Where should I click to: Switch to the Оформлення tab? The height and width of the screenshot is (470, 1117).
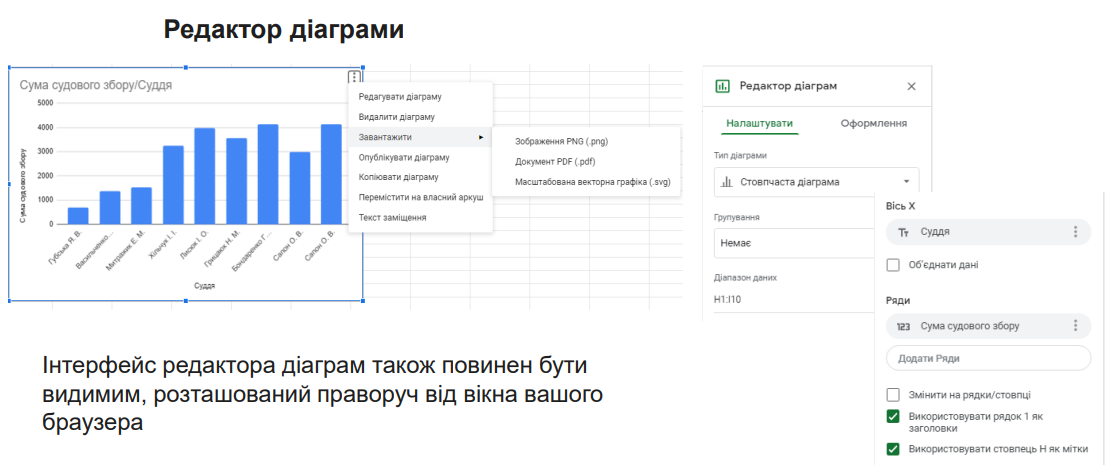pos(873,124)
